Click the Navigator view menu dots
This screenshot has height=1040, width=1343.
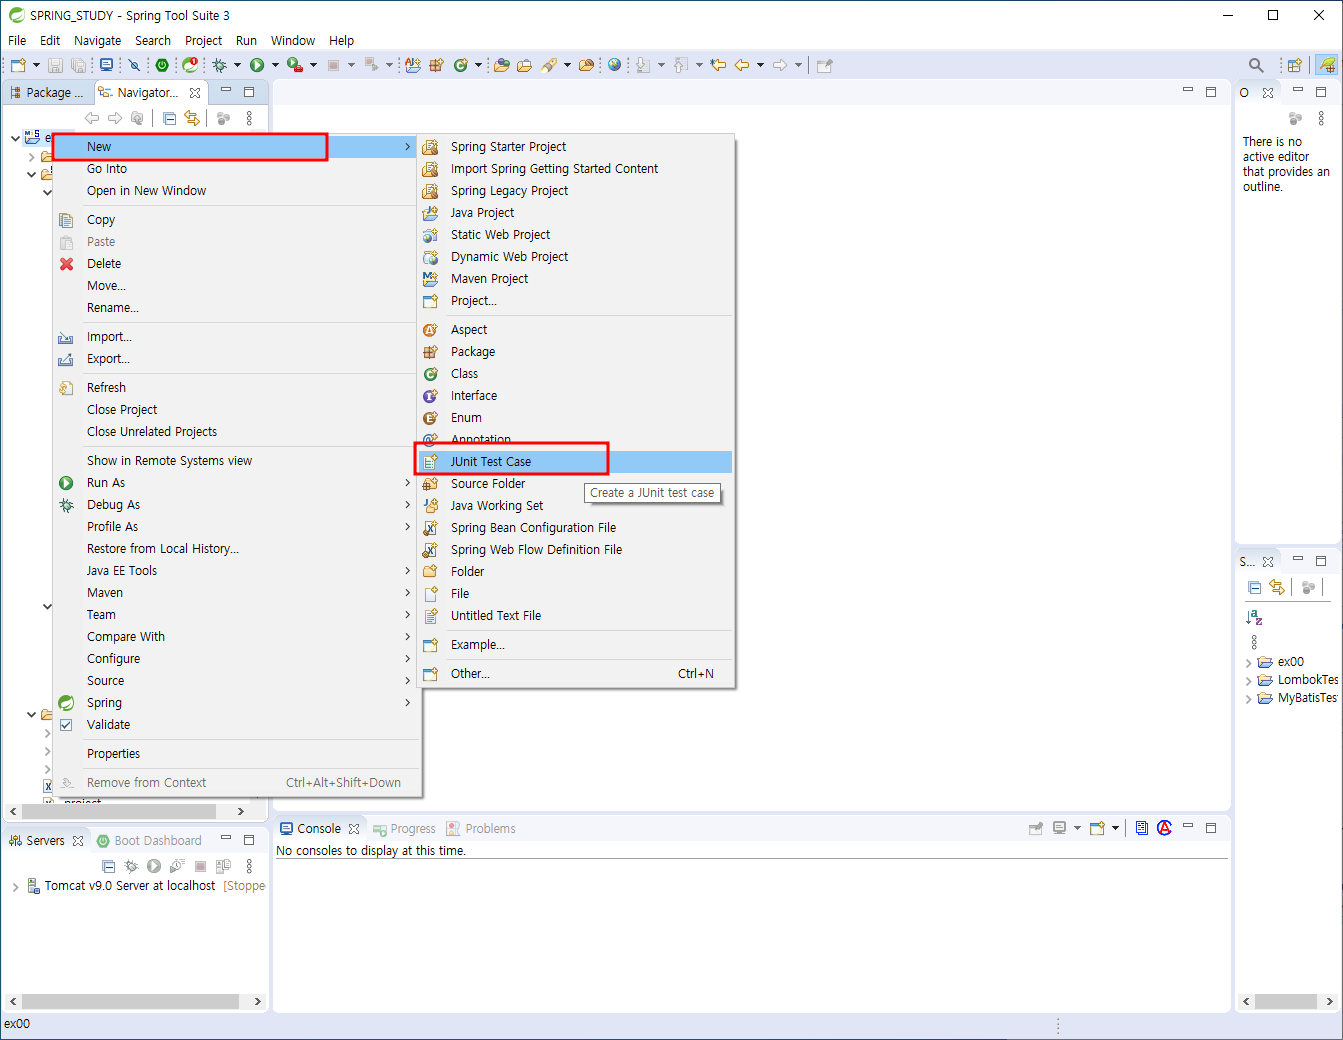(249, 118)
